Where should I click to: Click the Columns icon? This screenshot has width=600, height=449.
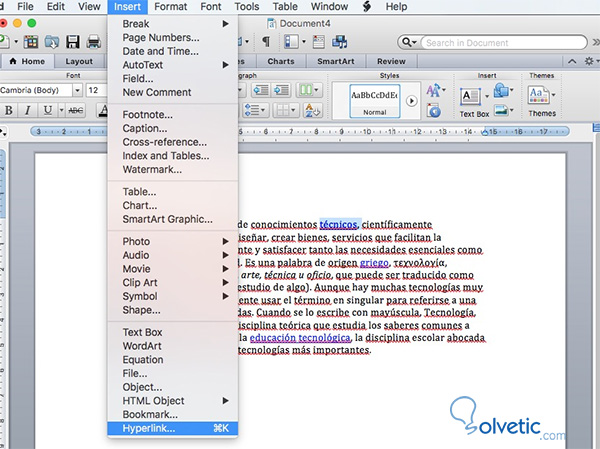click(306, 90)
